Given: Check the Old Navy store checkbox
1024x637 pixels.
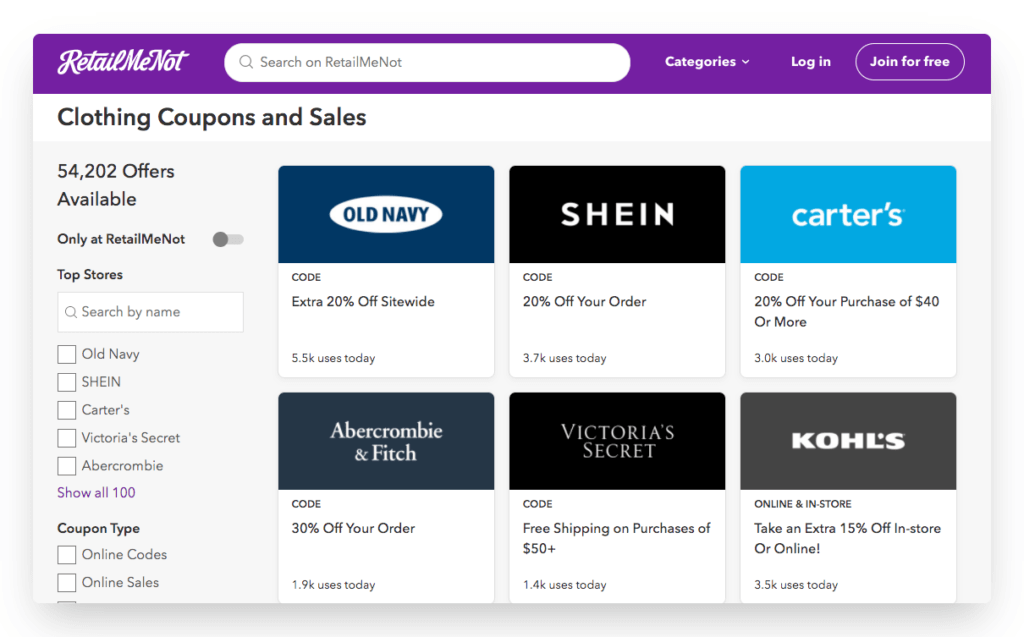Looking at the screenshot, I should (67, 354).
